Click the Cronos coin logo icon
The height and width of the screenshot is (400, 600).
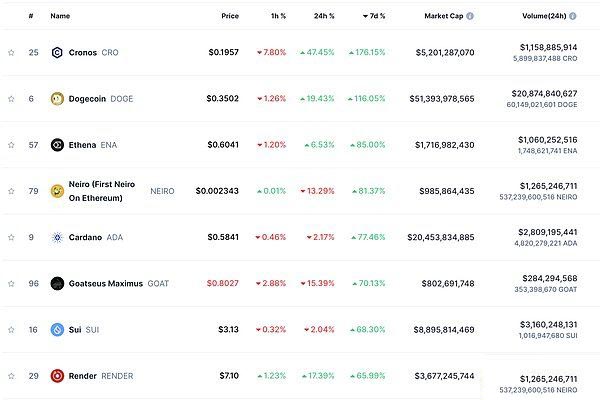[57, 52]
